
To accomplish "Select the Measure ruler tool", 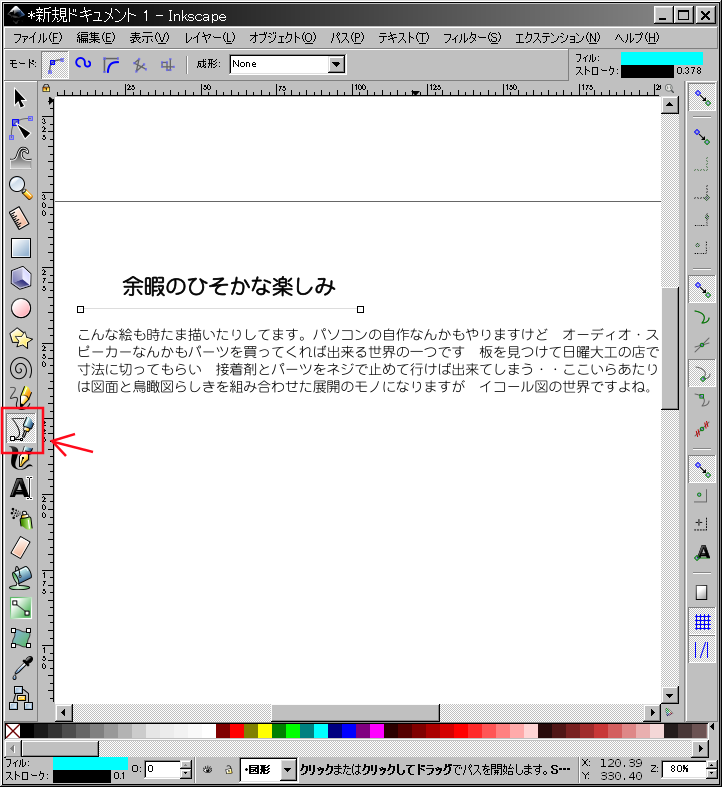I will [21, 218].
